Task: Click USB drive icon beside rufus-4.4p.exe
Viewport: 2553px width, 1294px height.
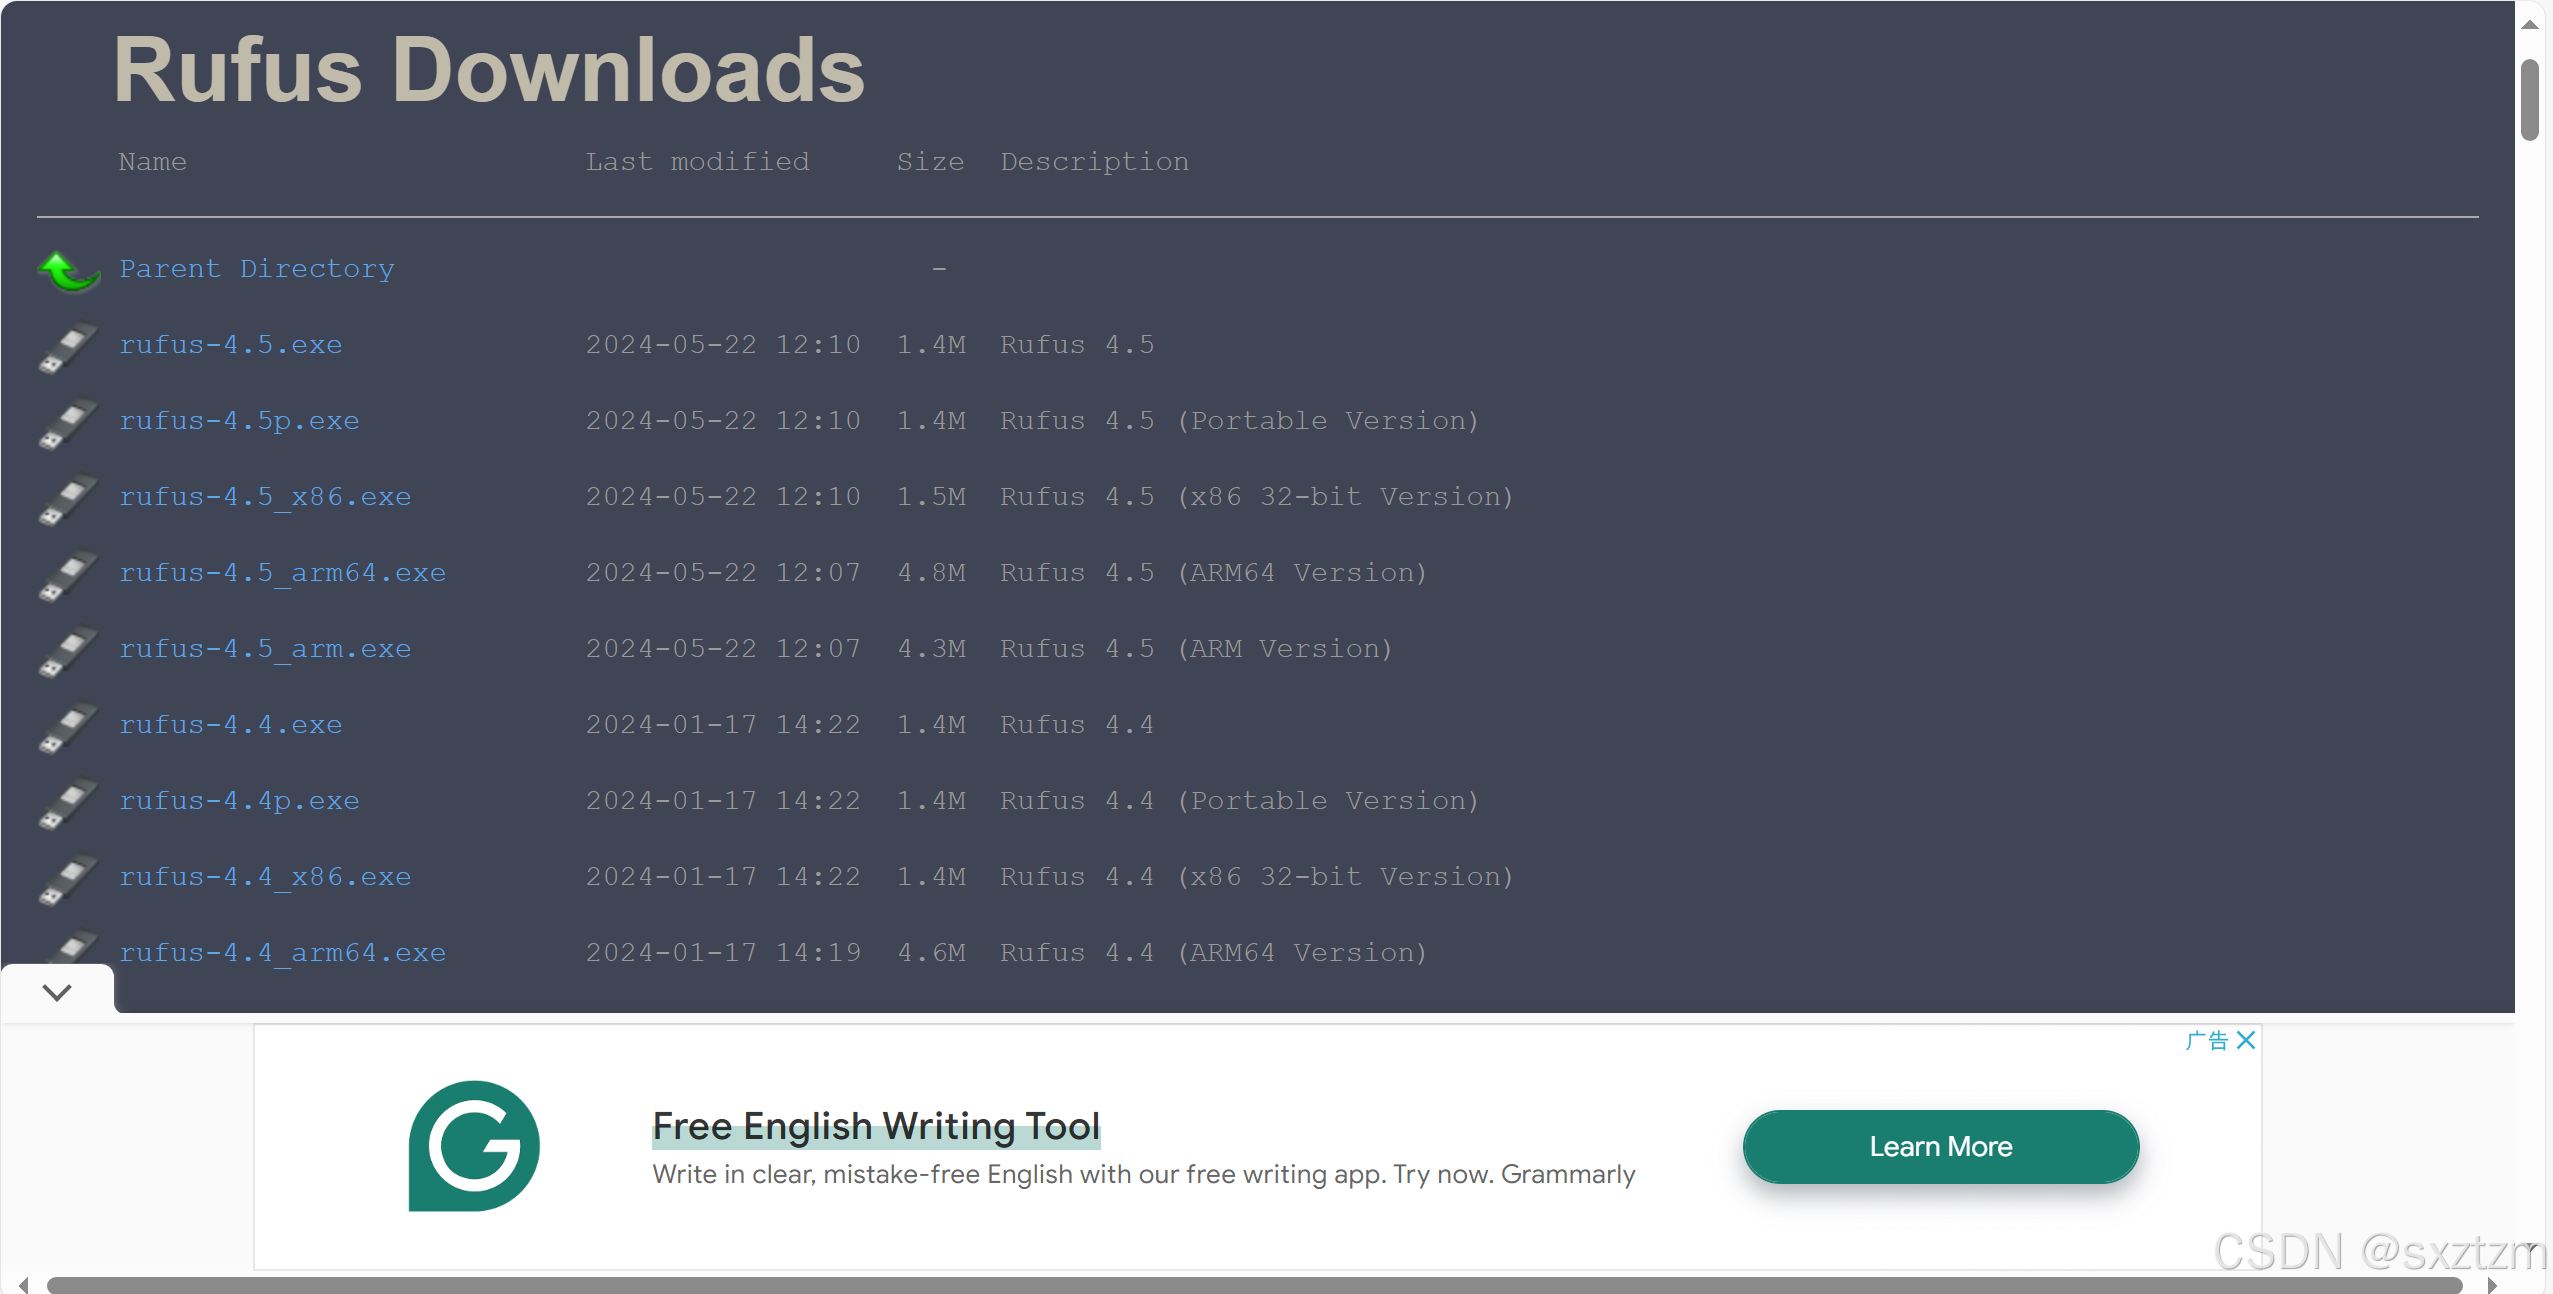Action: (69, 803)
